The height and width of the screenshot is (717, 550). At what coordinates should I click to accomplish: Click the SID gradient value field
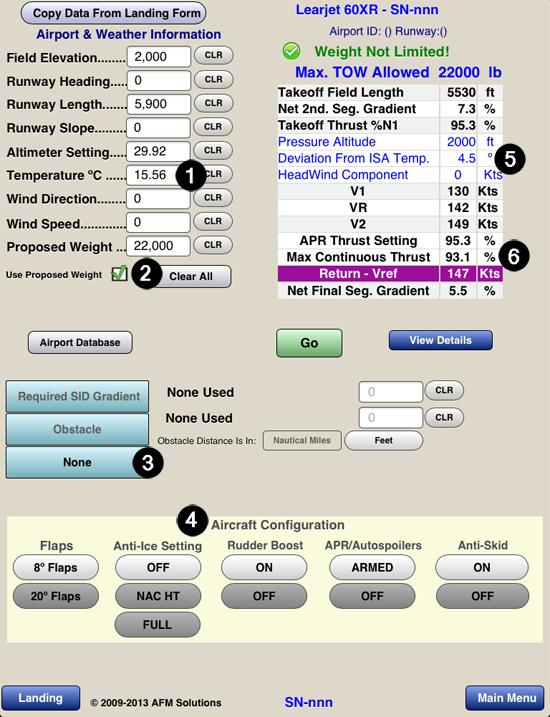coord(391,392)
